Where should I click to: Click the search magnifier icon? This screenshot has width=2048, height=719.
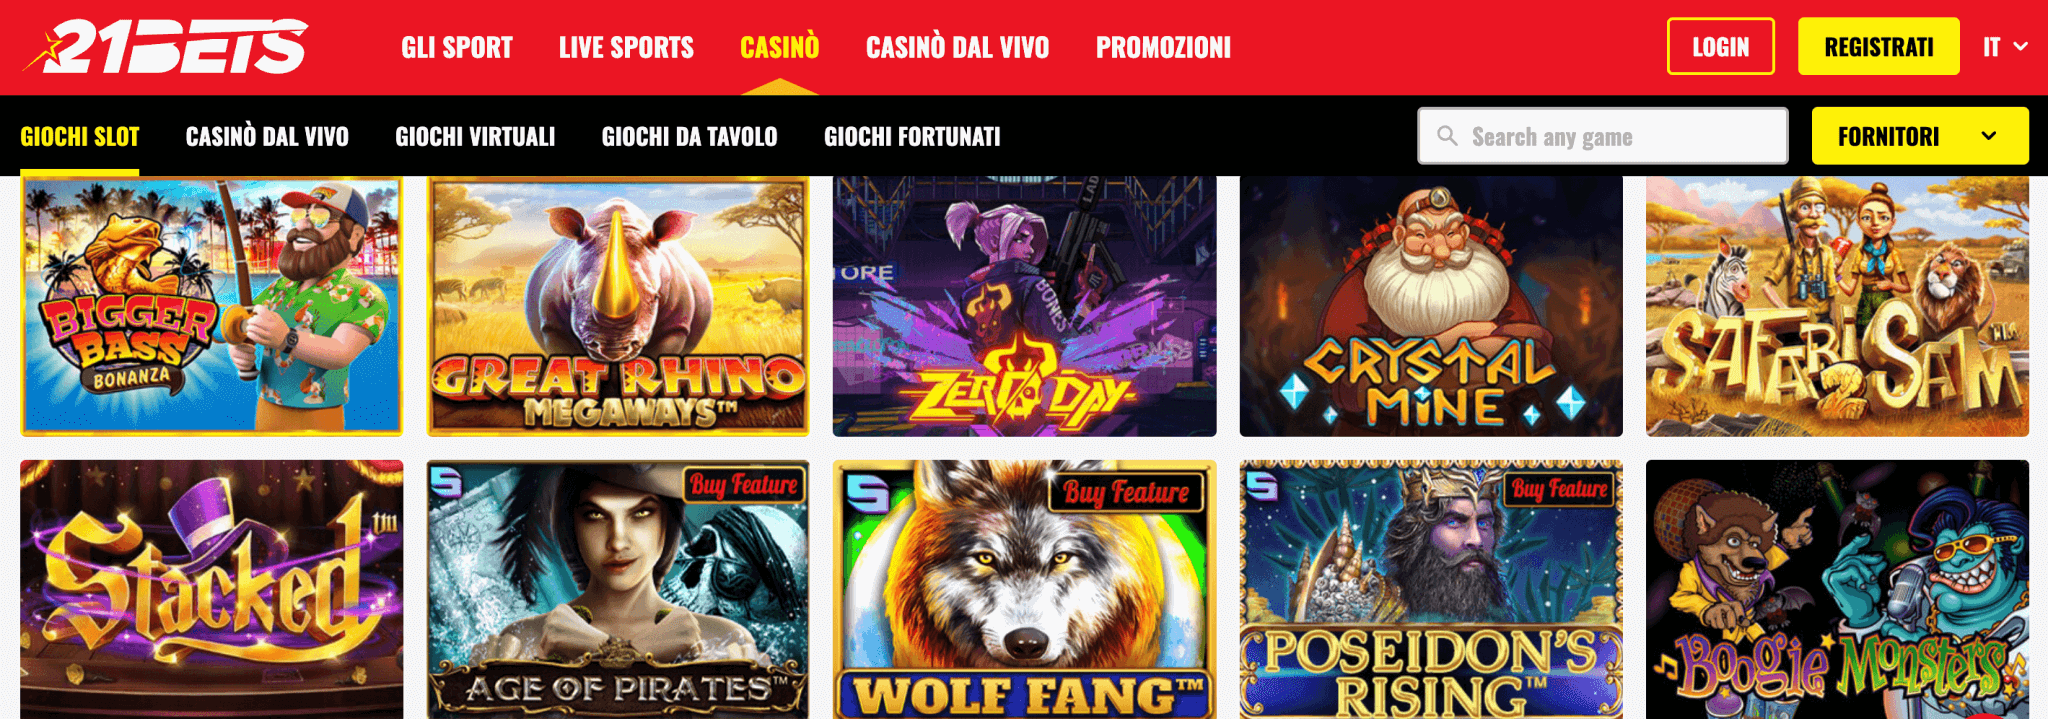(x=1446, y=136)
